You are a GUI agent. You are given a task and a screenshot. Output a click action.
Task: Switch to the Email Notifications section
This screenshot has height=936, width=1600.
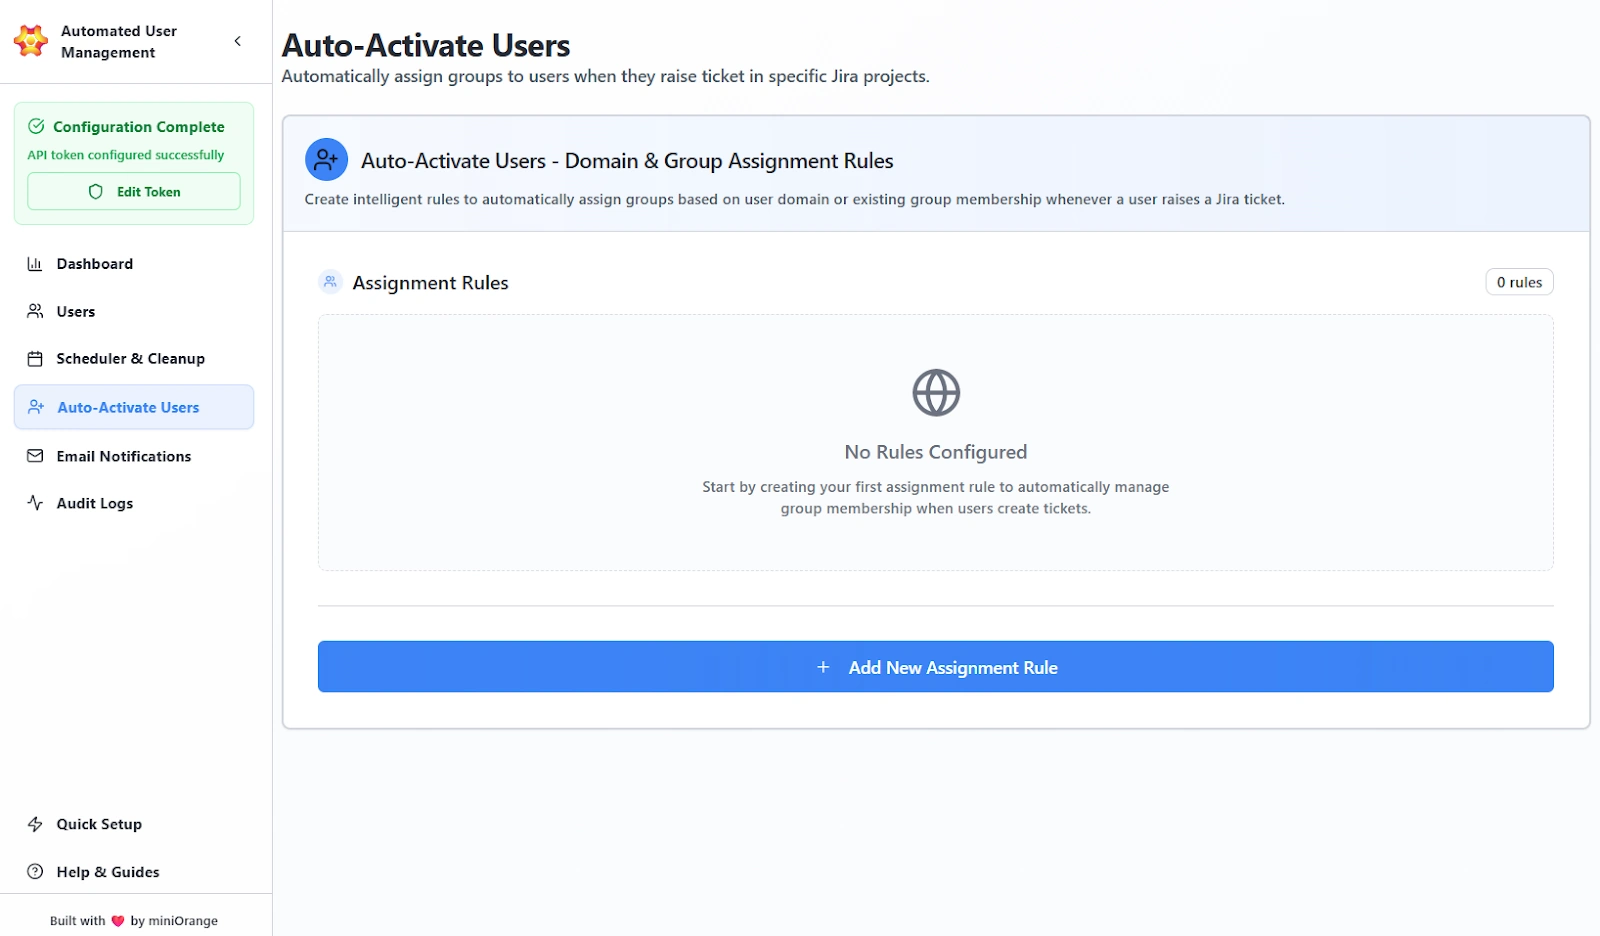coord(123,456)
